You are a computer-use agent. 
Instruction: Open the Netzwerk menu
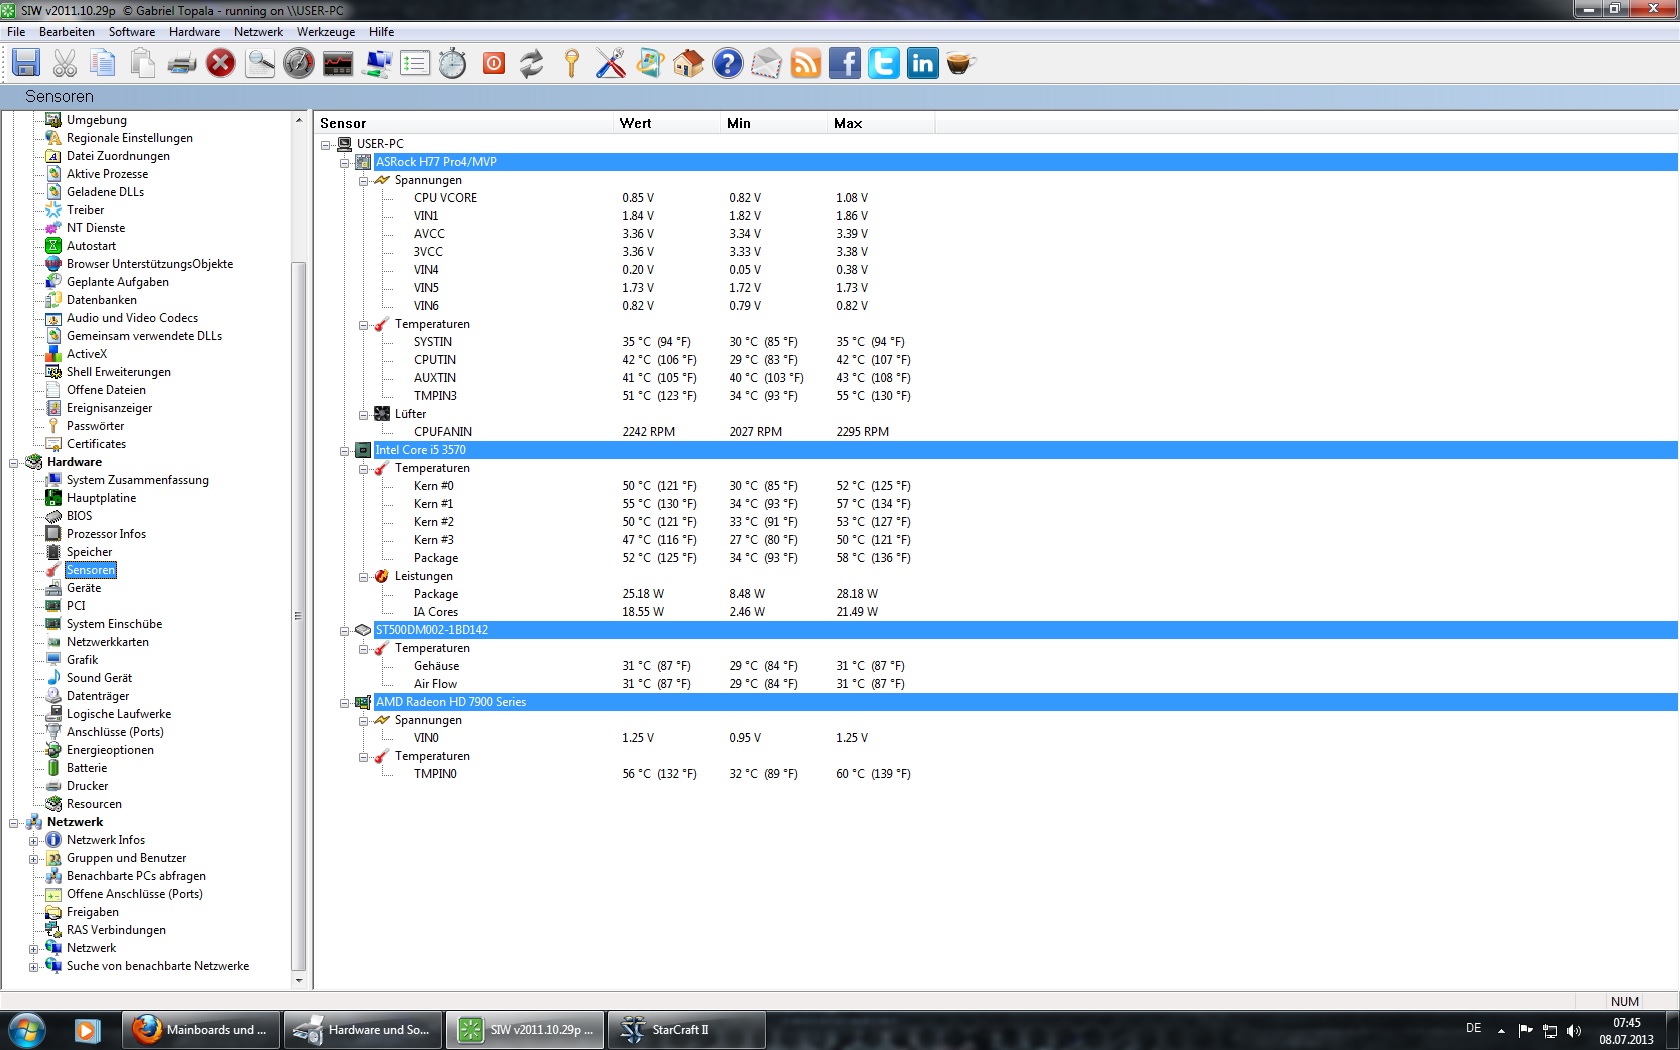point(259,32)
